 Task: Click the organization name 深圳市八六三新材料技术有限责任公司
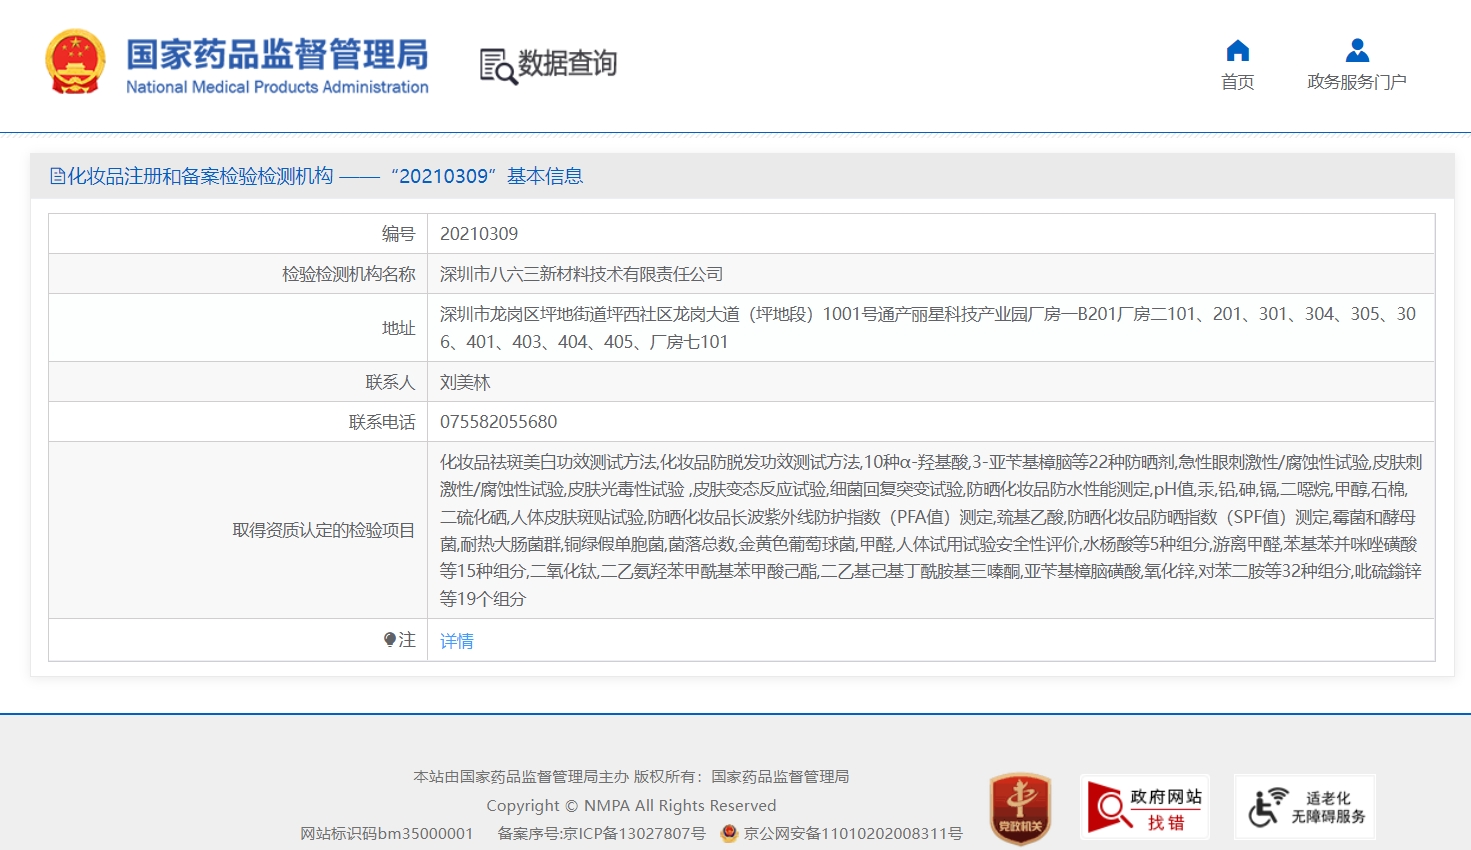tap(581, 274)
